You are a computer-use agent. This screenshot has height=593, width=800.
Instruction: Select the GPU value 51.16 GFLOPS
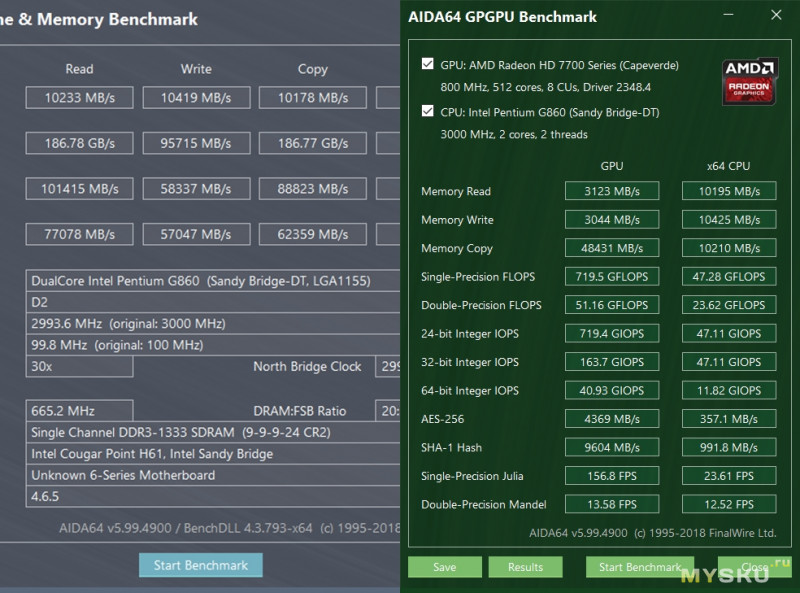click(x=612, y=305)
